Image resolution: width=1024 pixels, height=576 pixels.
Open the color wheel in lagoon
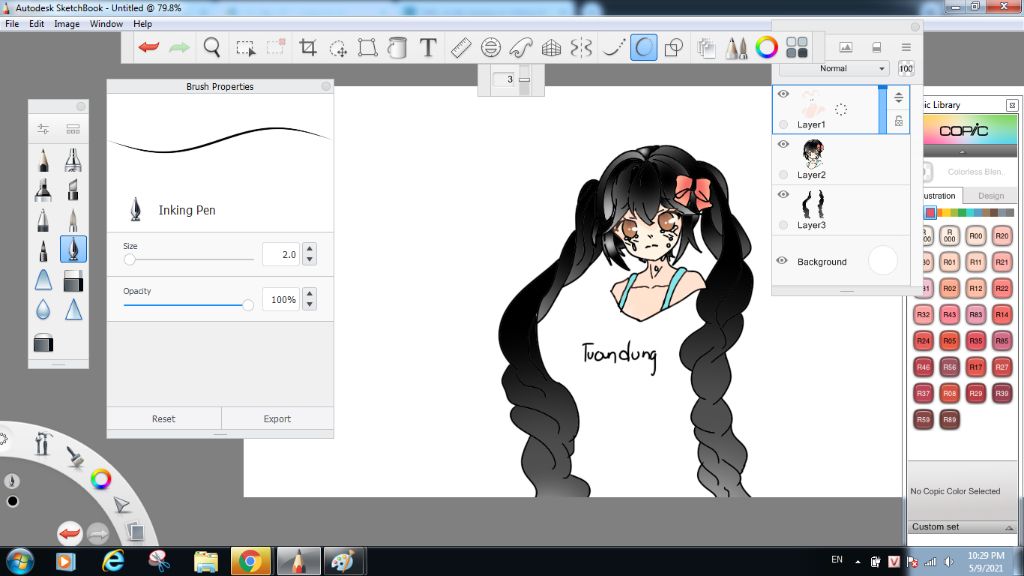tap(101, 479)
